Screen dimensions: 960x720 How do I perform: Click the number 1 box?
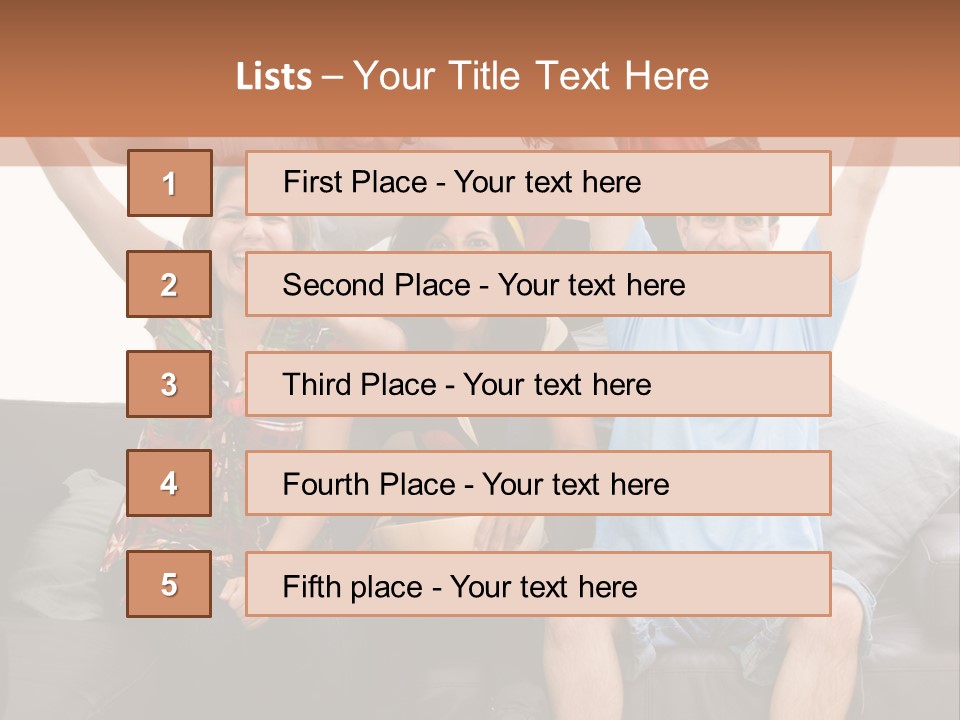pos(169,183)
